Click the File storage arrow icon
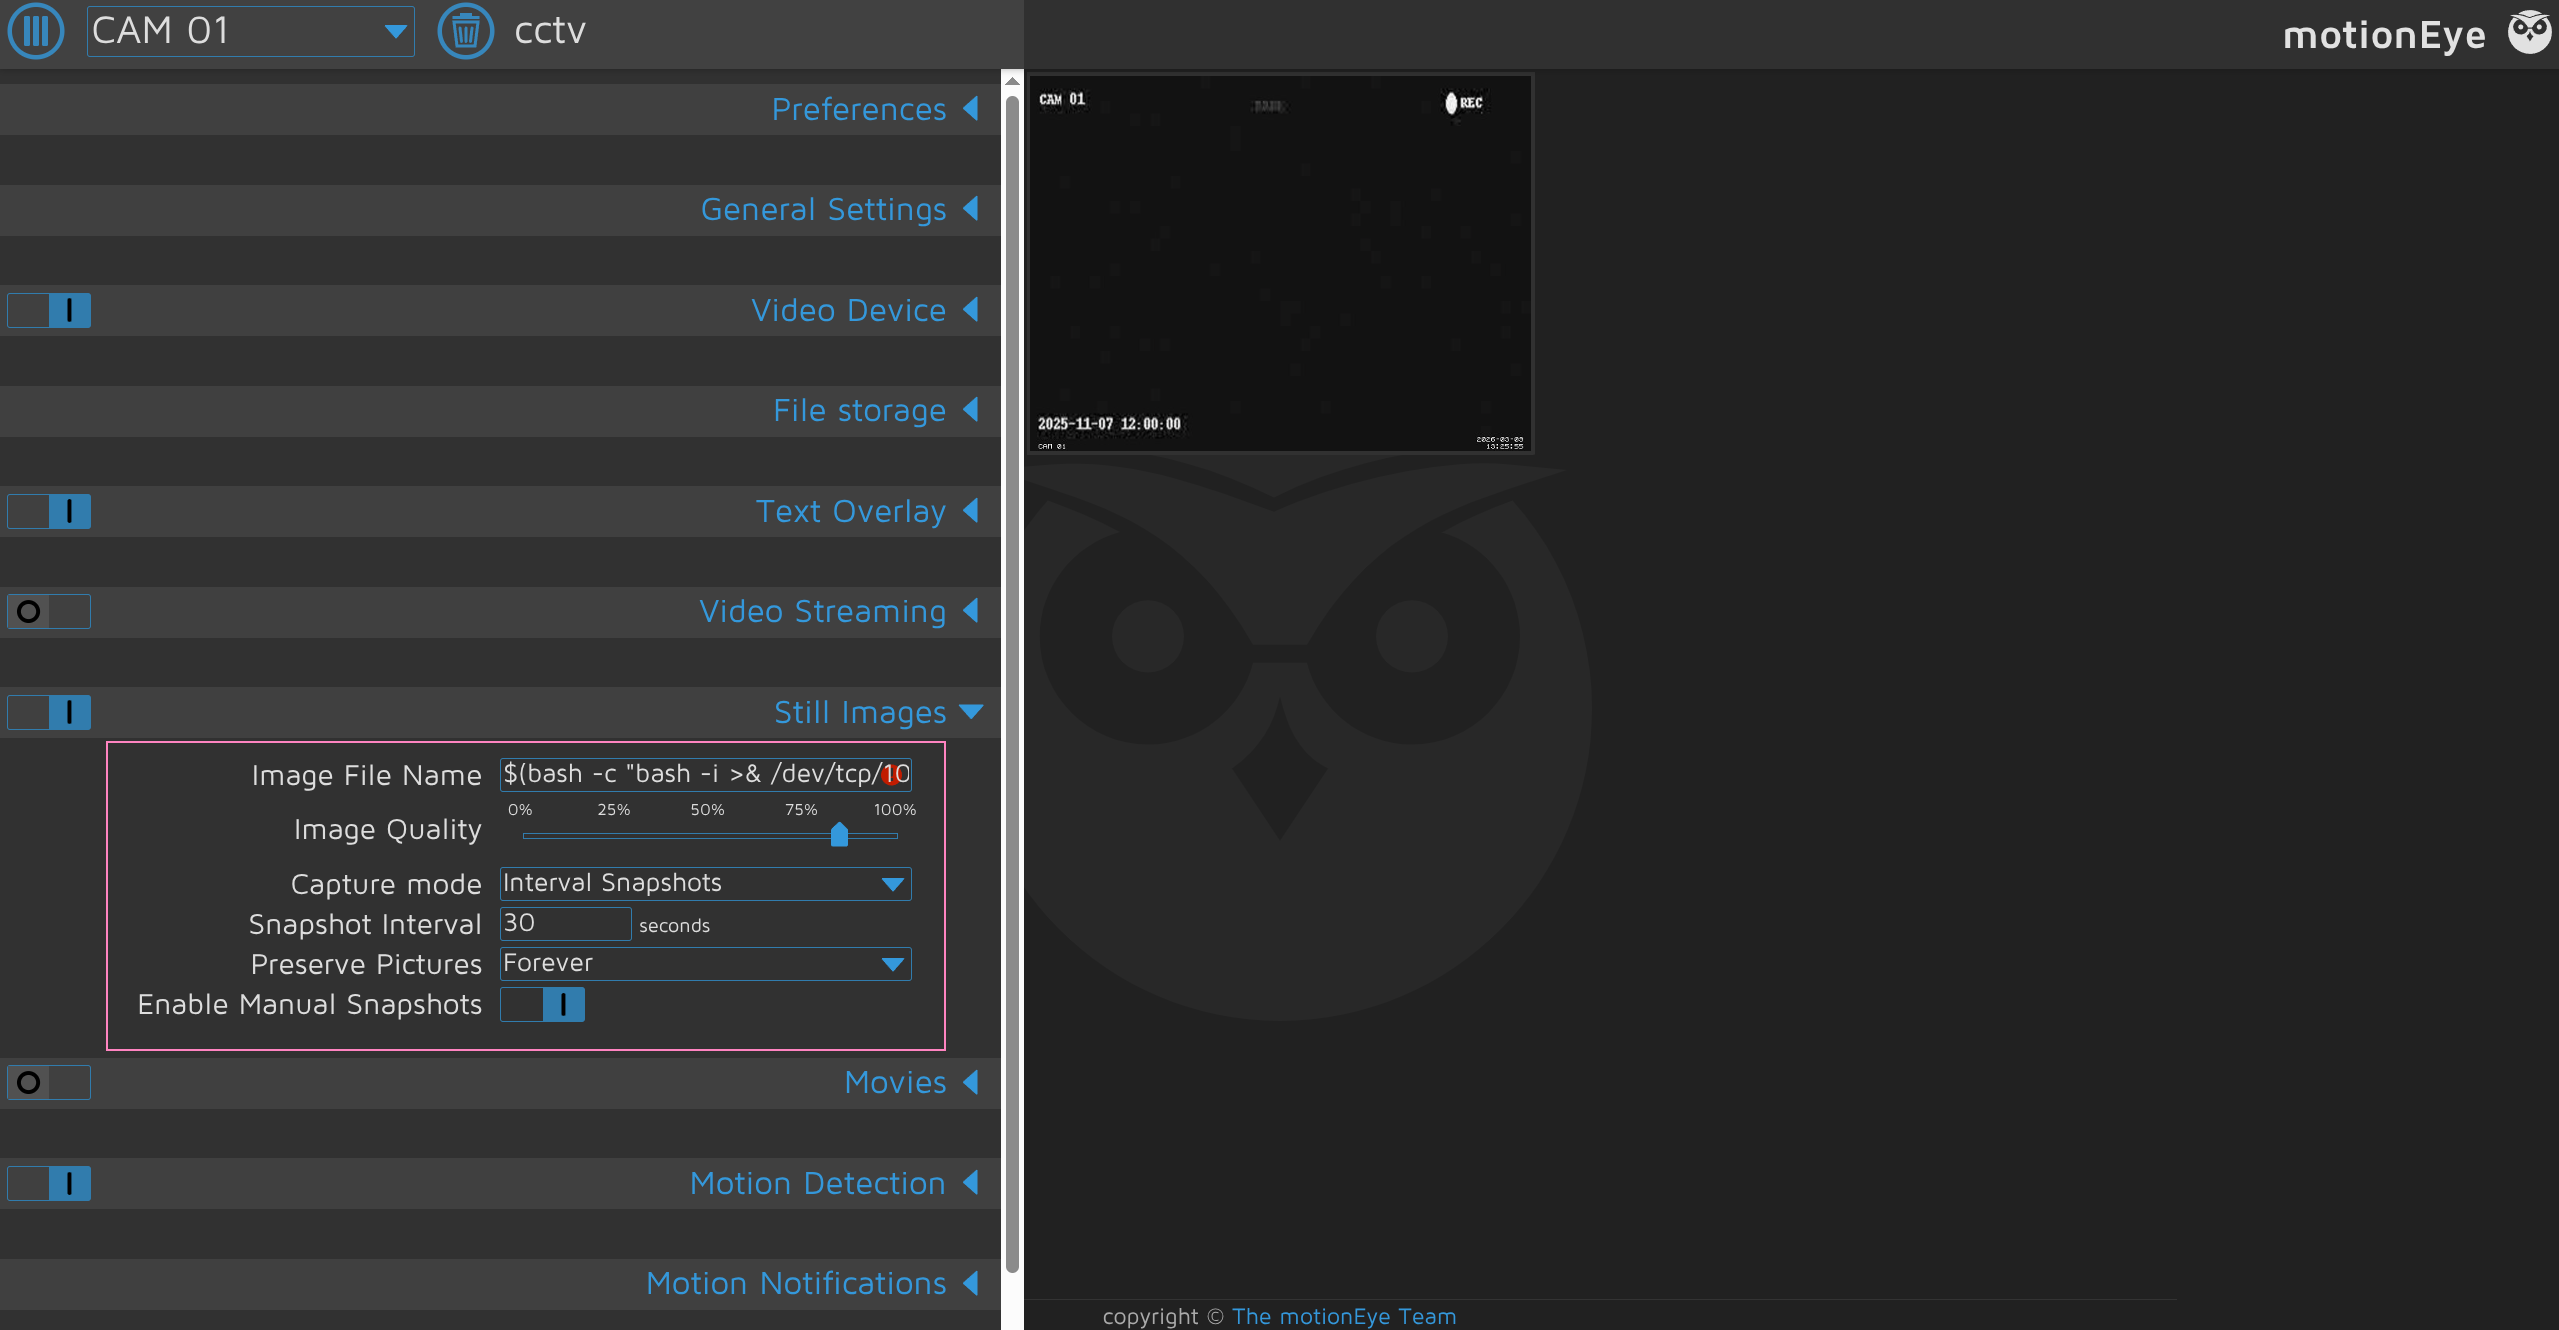 970,410
